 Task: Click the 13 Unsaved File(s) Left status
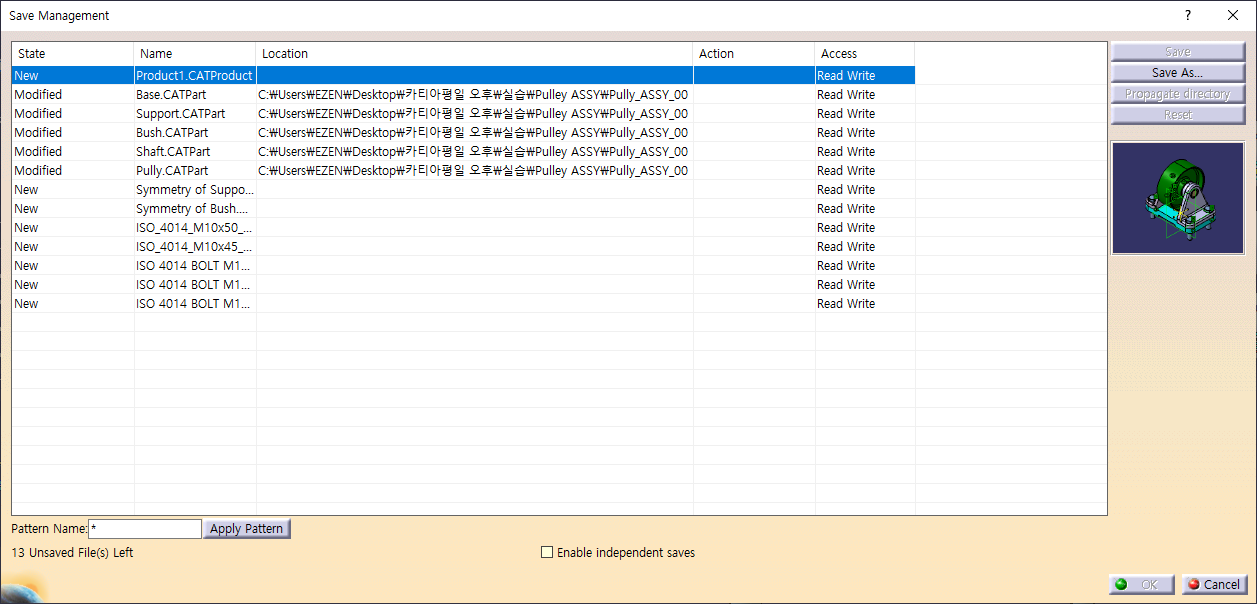coord(72,552)
